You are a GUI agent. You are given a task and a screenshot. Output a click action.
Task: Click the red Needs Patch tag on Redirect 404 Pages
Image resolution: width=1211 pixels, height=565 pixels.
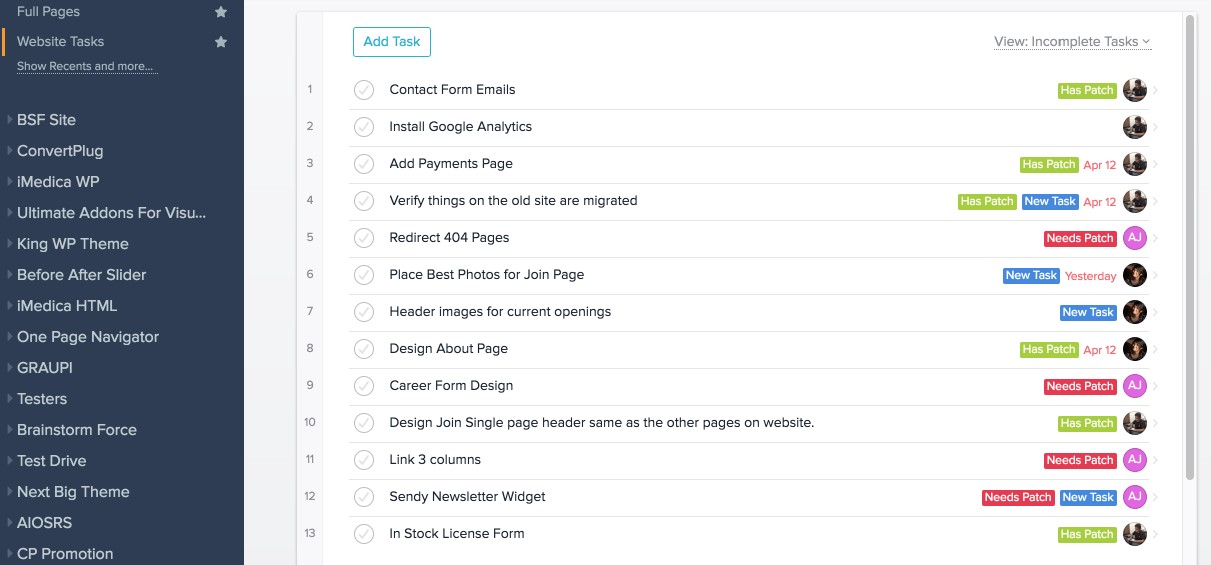[1079, 239]
